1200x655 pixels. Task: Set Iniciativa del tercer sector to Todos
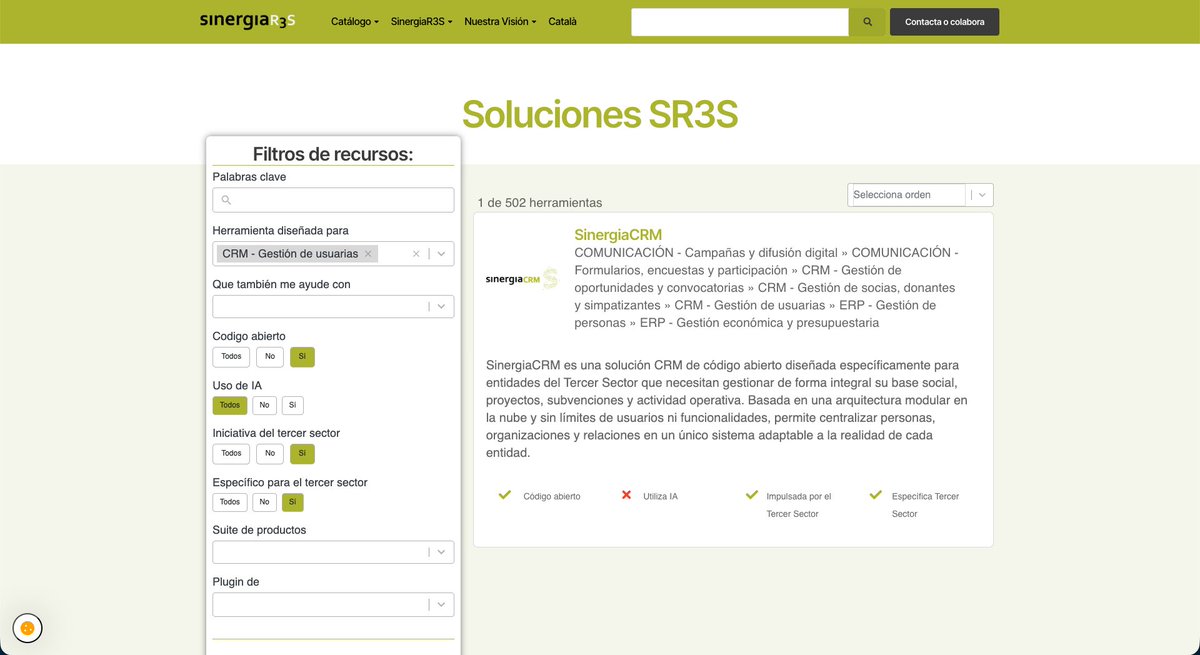point(231,454)
